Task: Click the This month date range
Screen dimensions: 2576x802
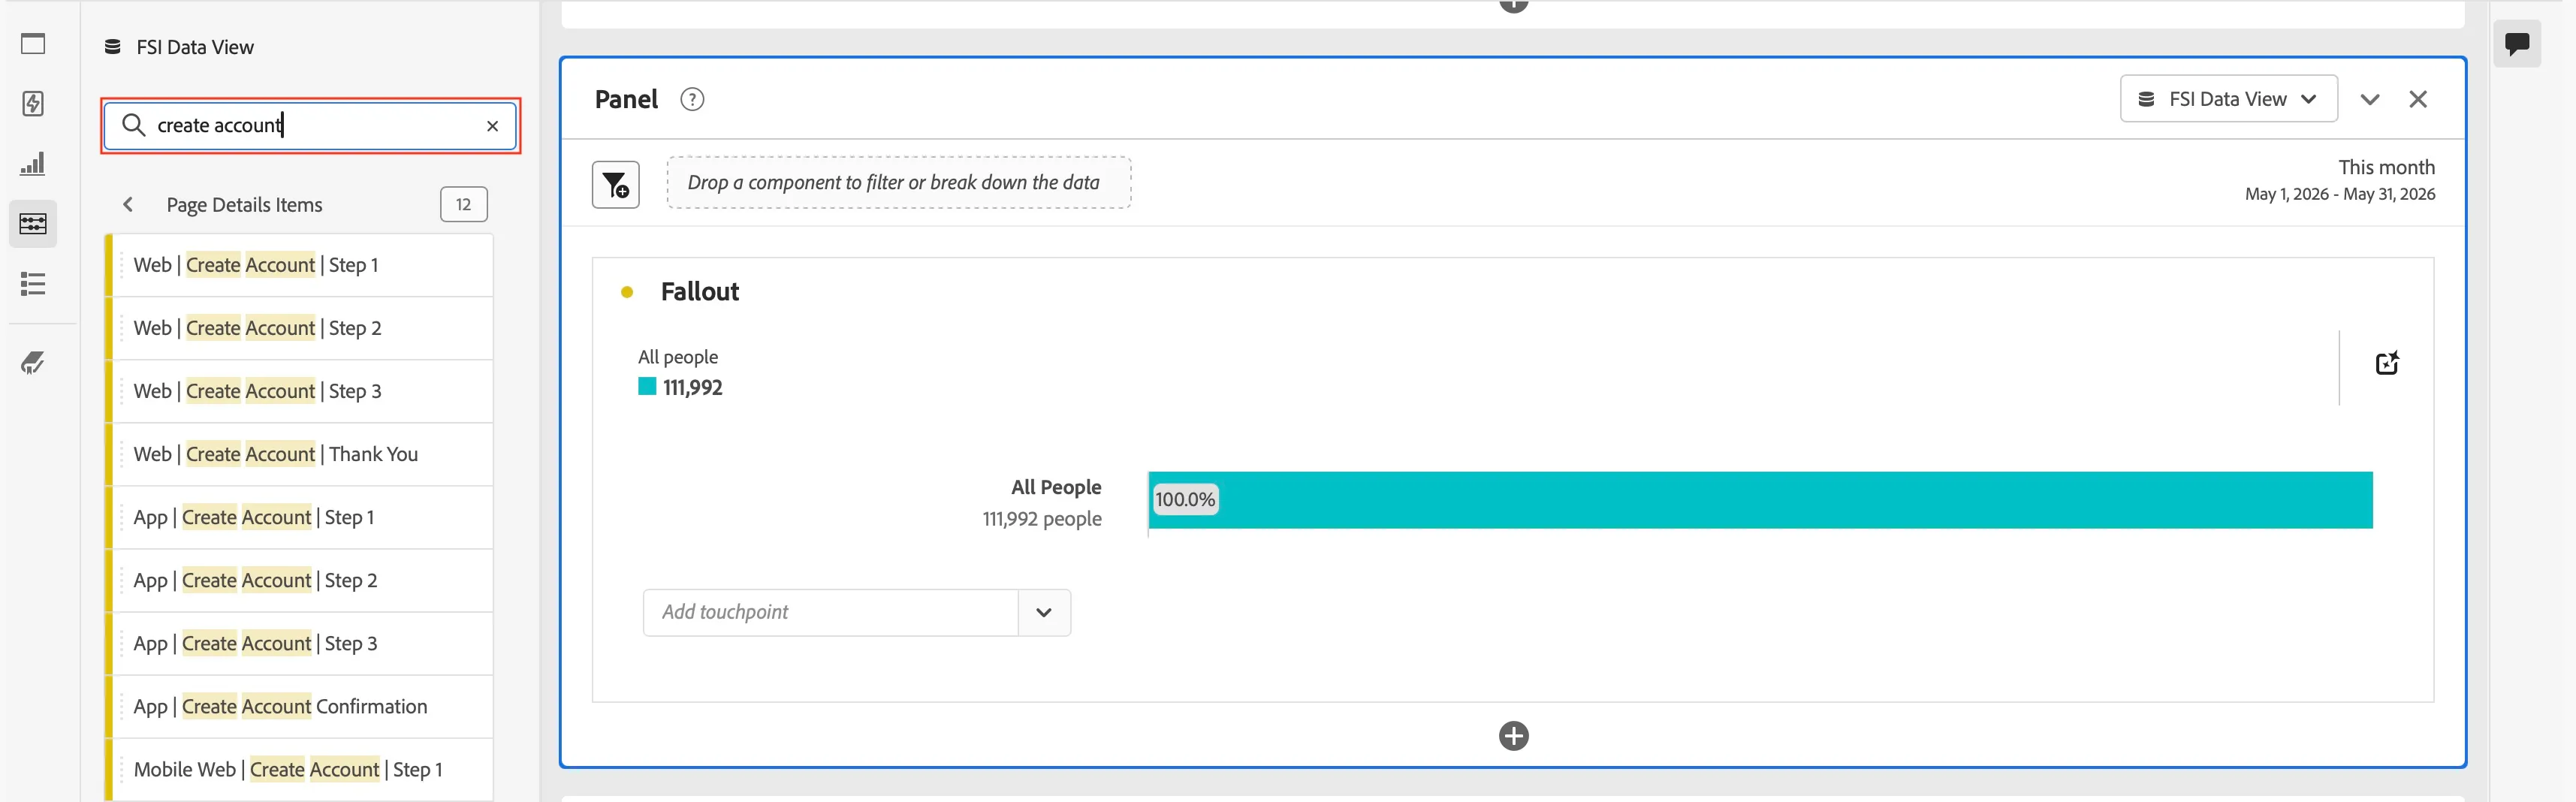Action: 2339,180
